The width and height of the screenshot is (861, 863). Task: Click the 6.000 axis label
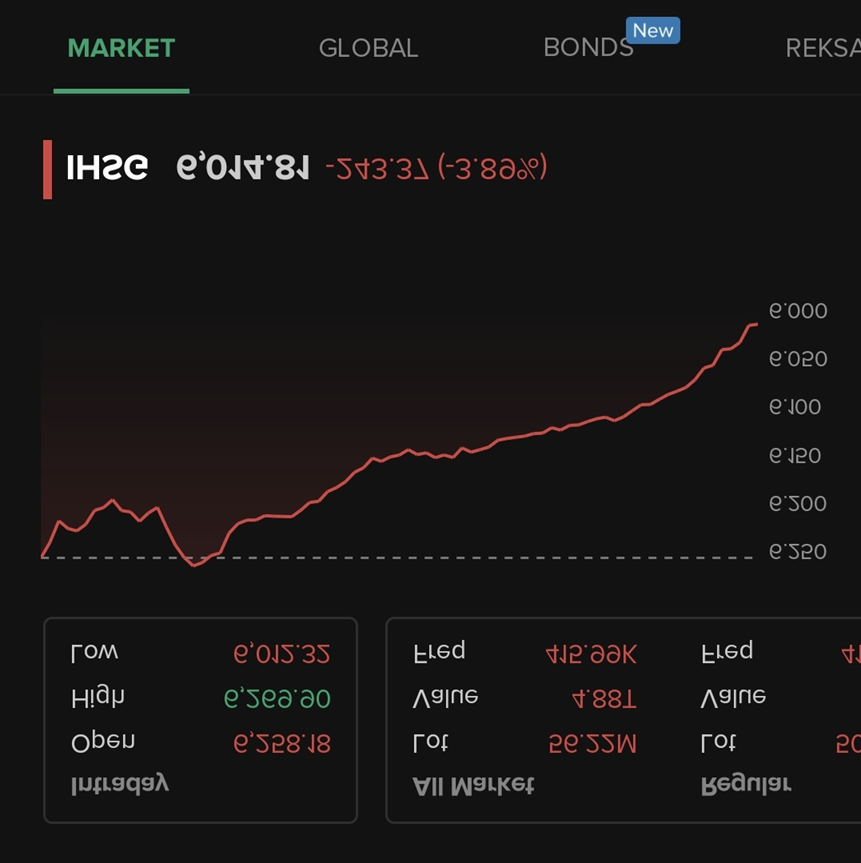(798, 311)
